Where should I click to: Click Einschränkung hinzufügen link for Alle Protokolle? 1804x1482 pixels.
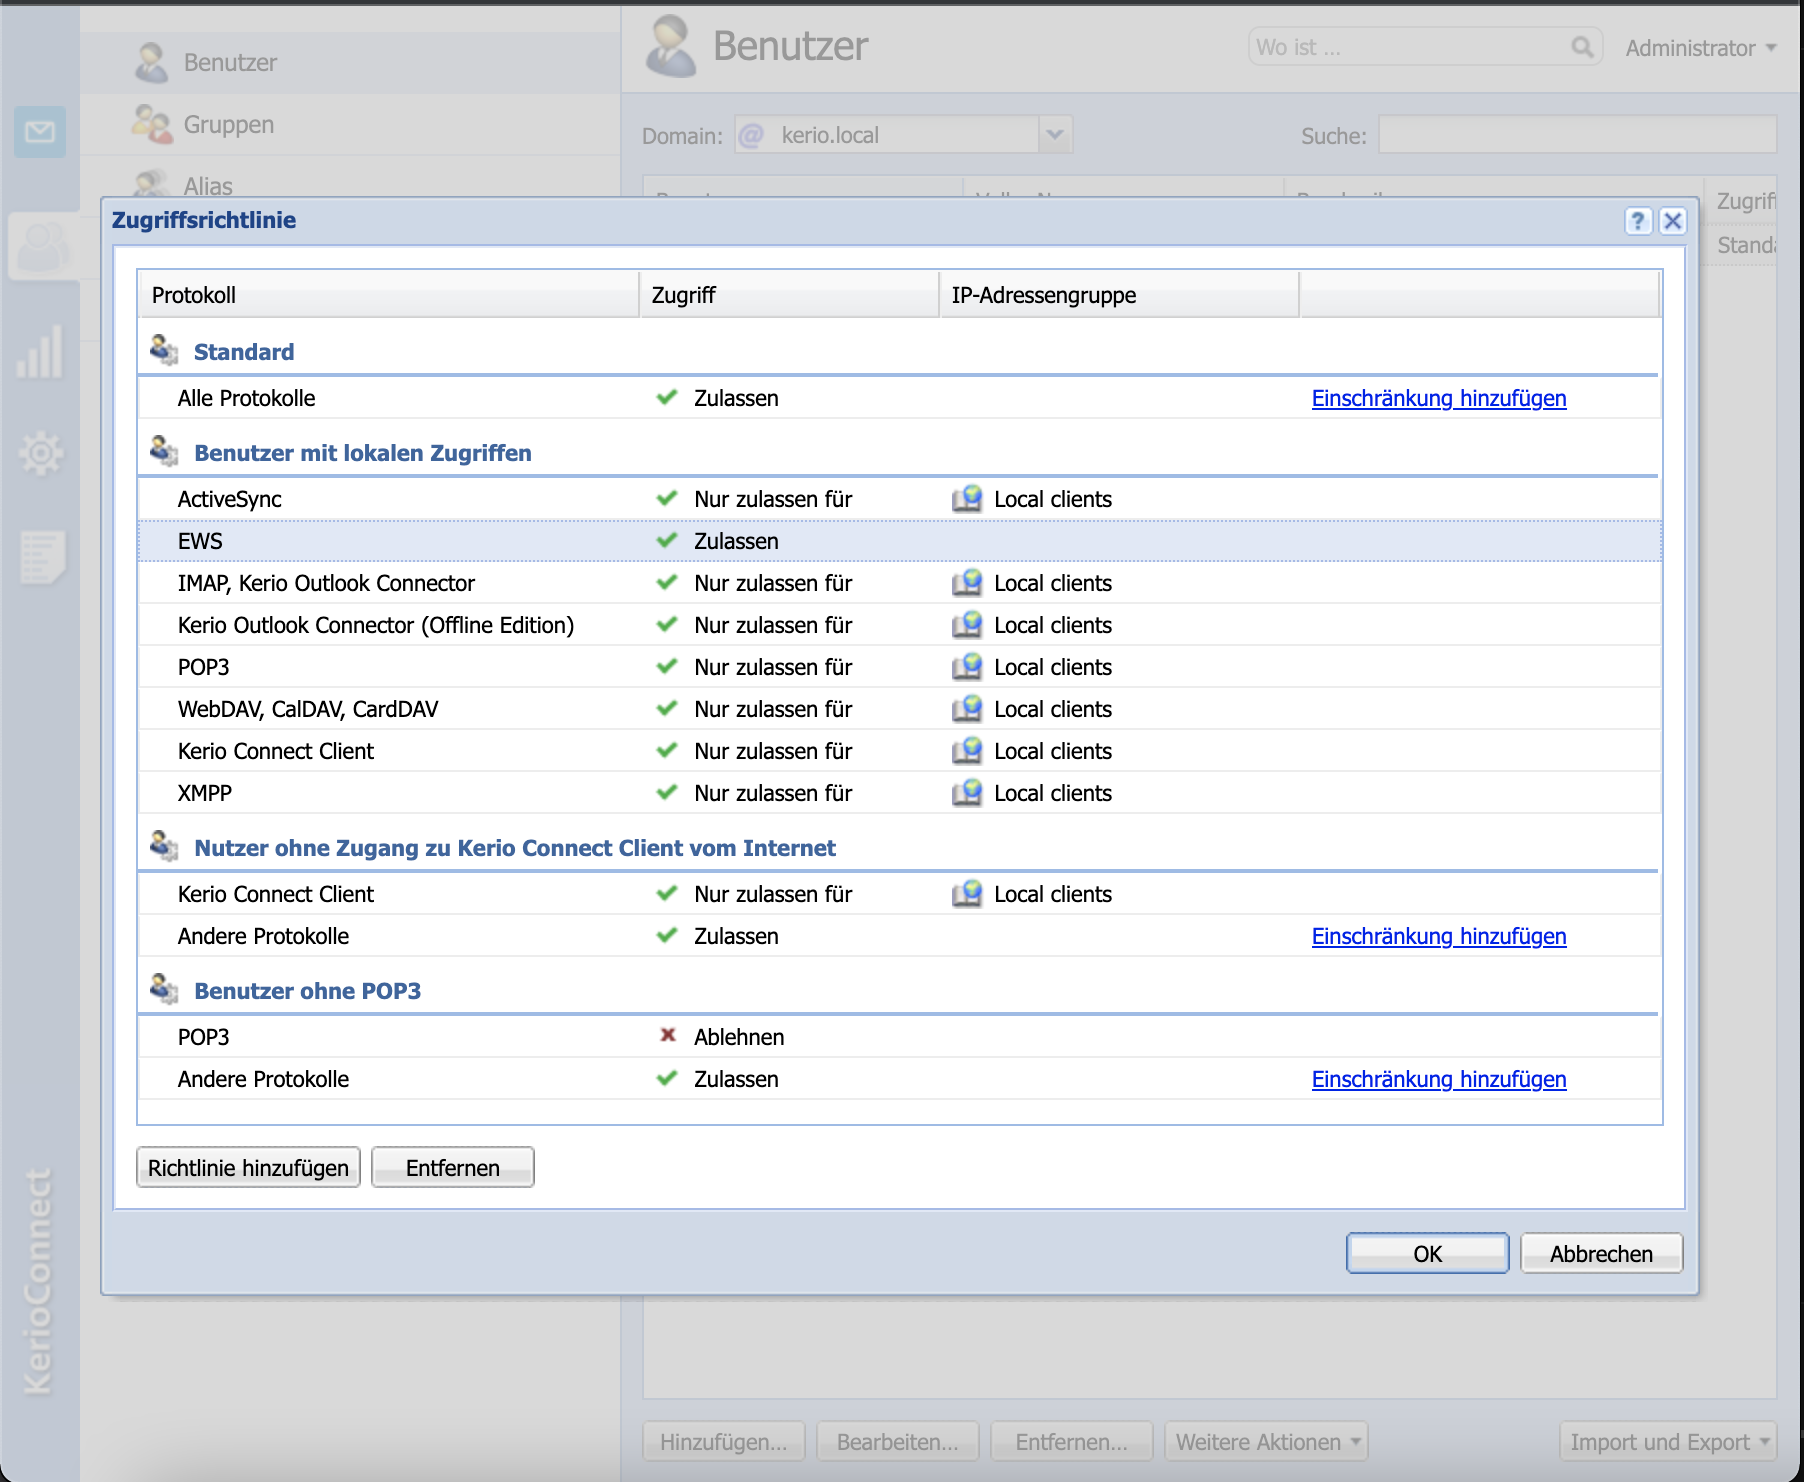(1438, 398)
